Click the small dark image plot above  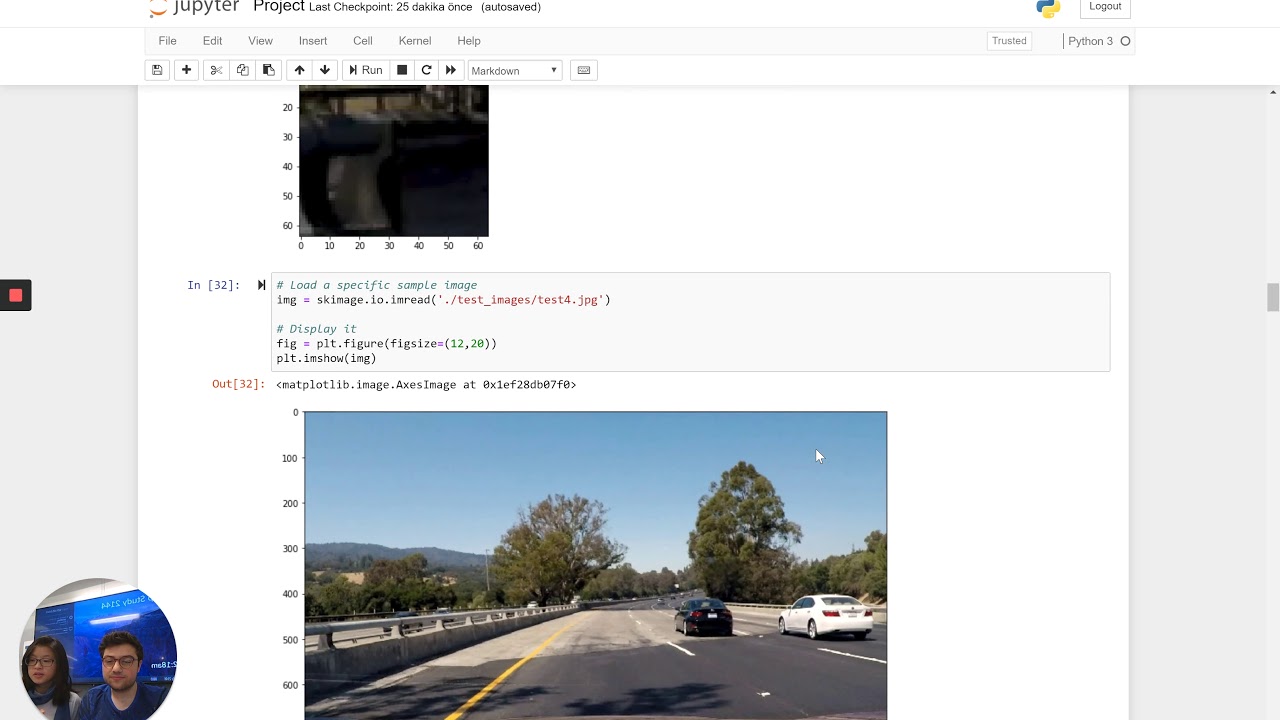tap(394, 160)
